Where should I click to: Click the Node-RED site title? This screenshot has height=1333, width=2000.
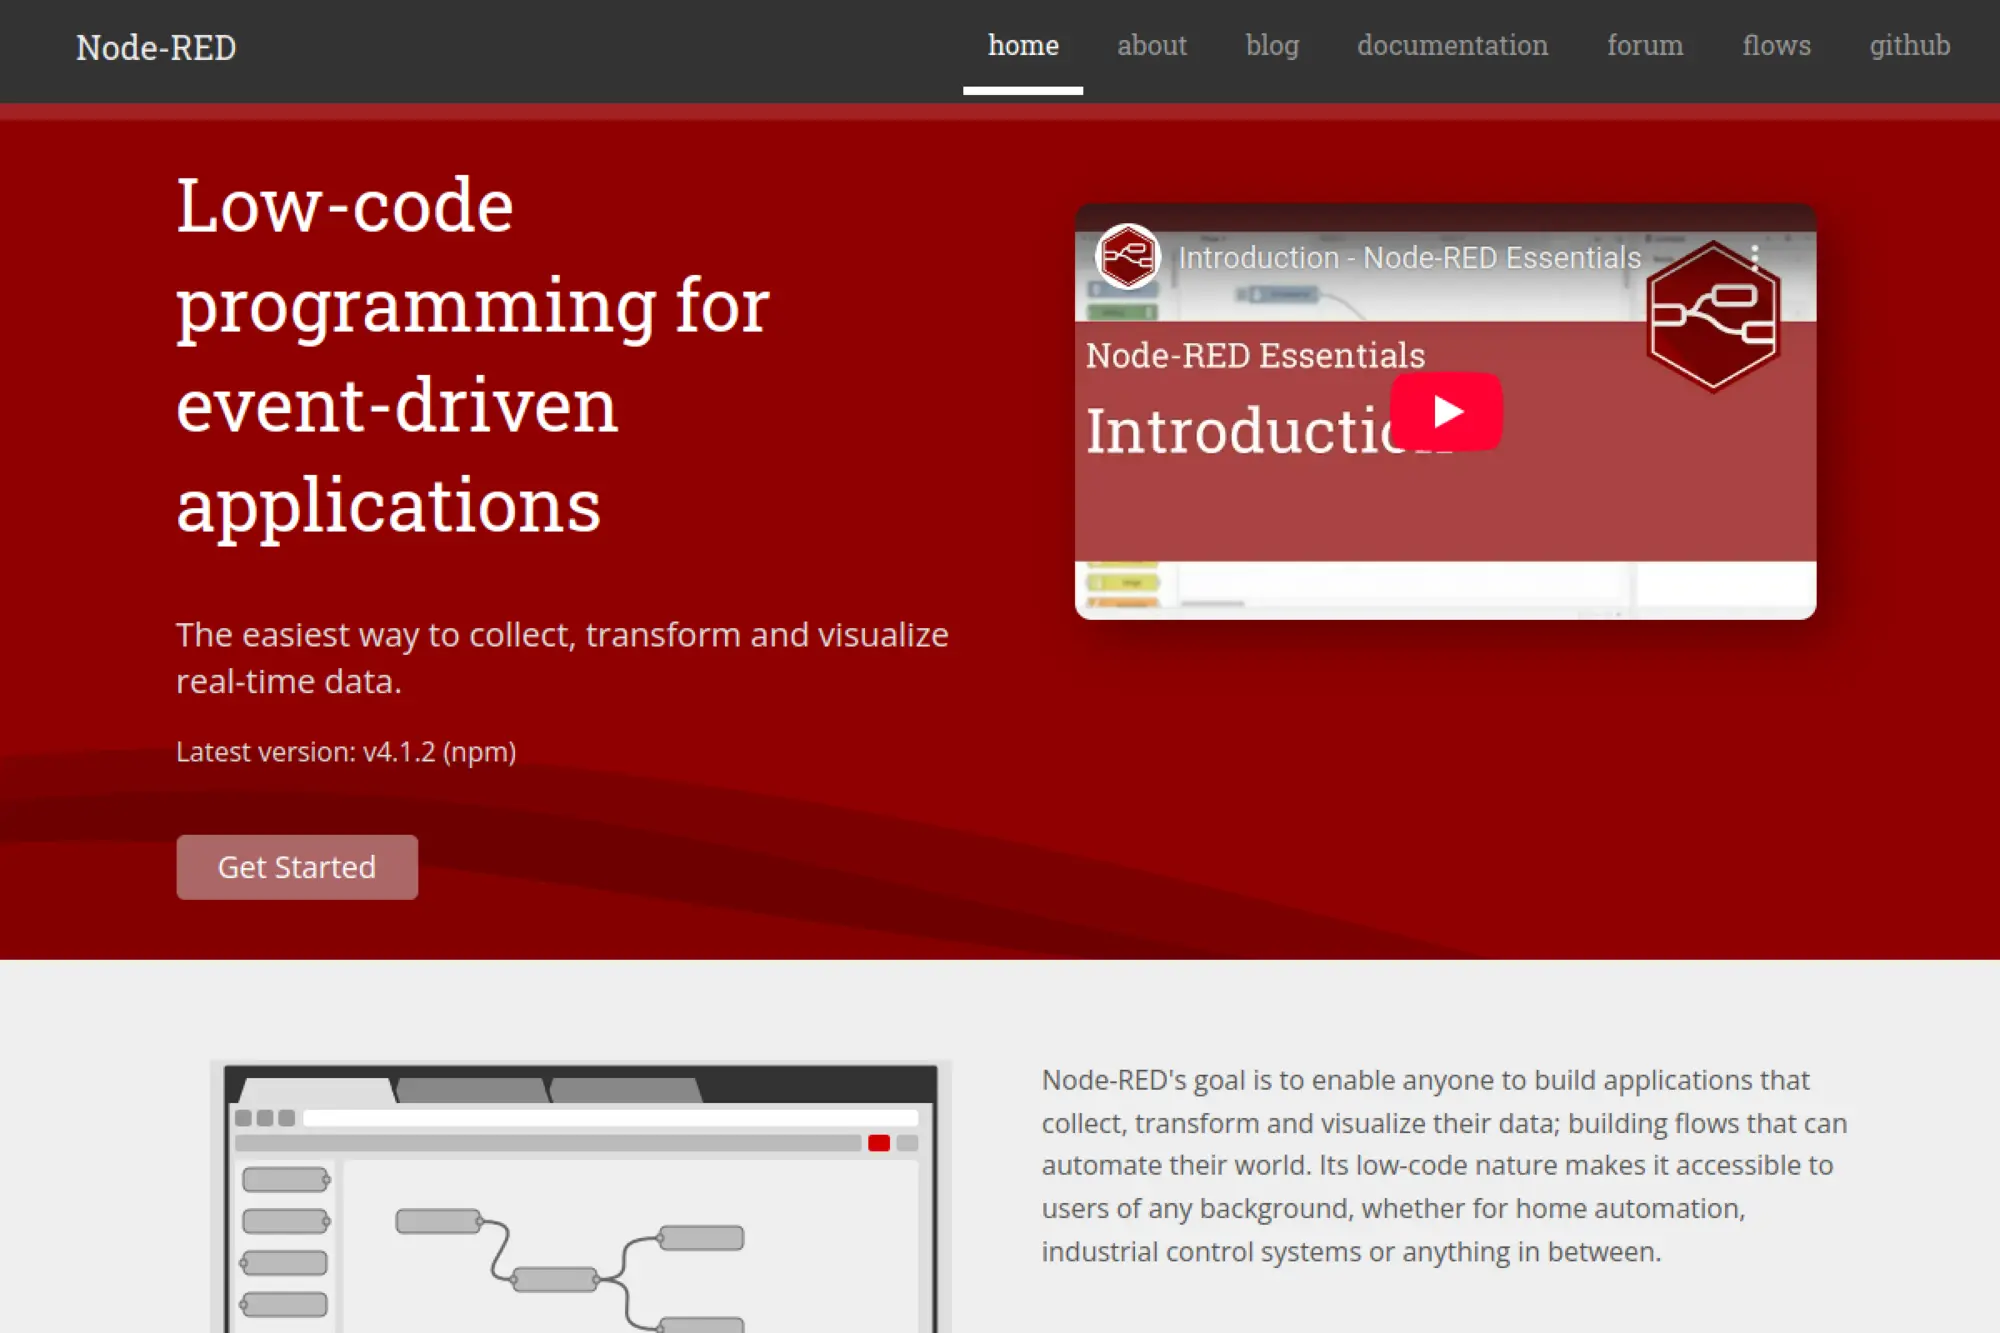156,48
